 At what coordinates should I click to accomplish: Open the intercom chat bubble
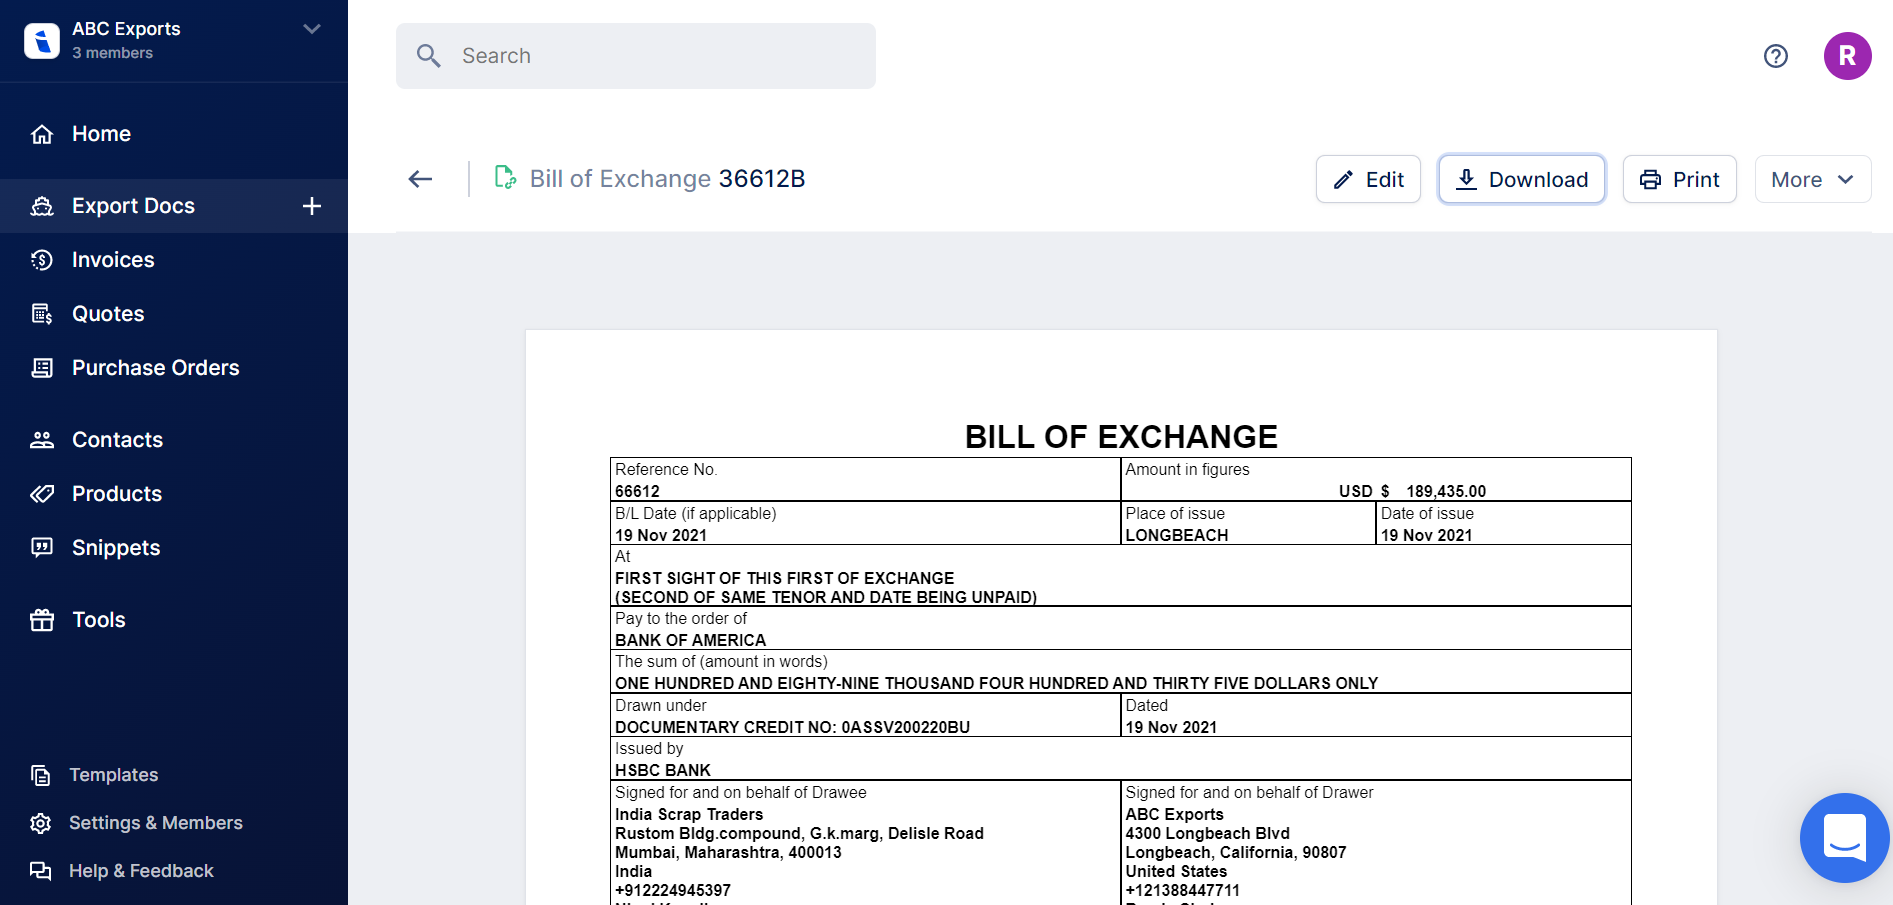coord(1844,838)
